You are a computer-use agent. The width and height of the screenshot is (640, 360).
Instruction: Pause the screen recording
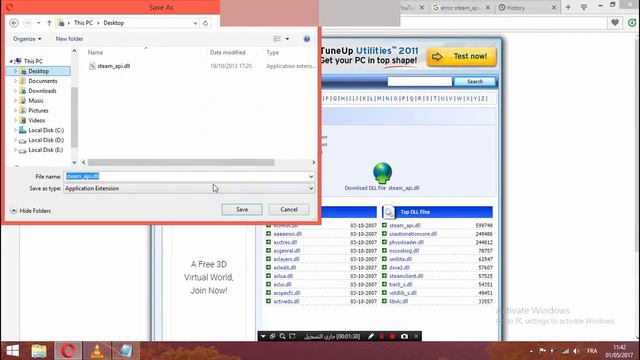(x=382, y=336)
